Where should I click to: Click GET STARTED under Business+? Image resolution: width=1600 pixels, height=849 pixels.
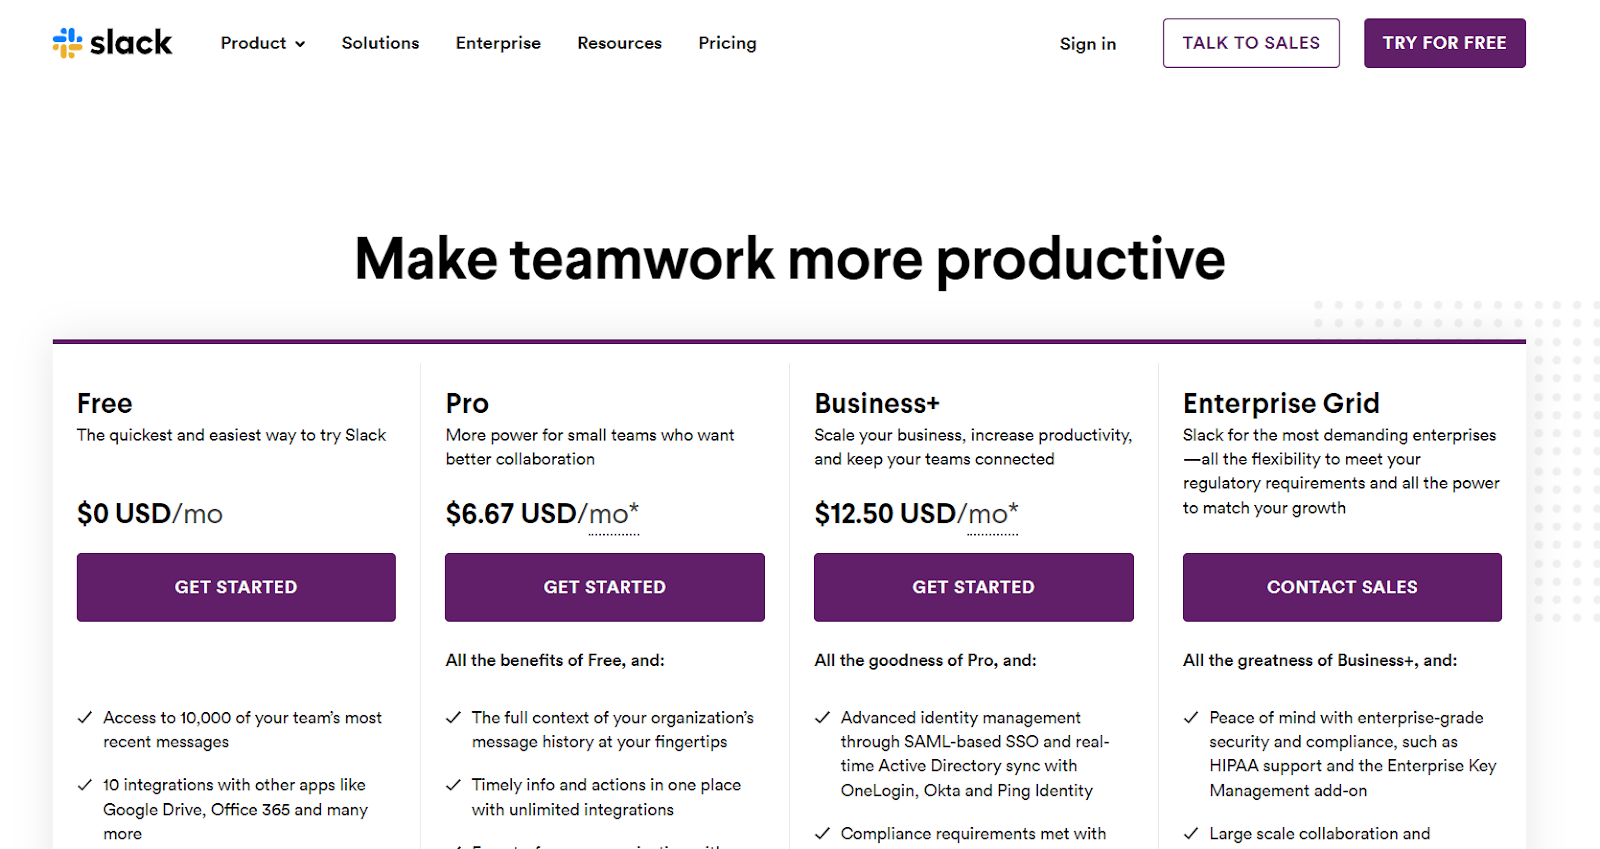(973, 587)
